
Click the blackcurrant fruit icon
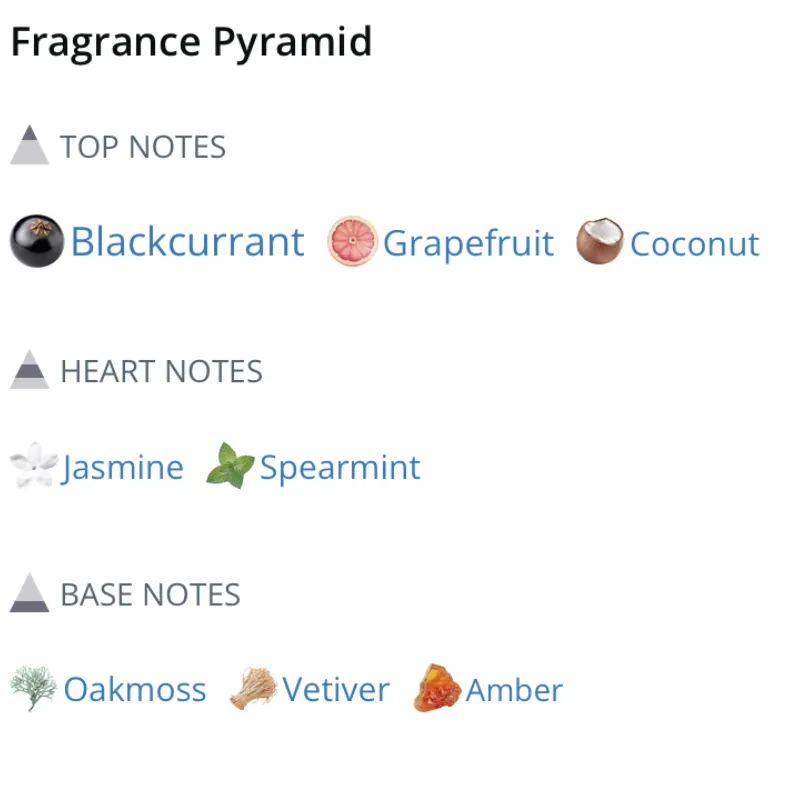[37, 243]
